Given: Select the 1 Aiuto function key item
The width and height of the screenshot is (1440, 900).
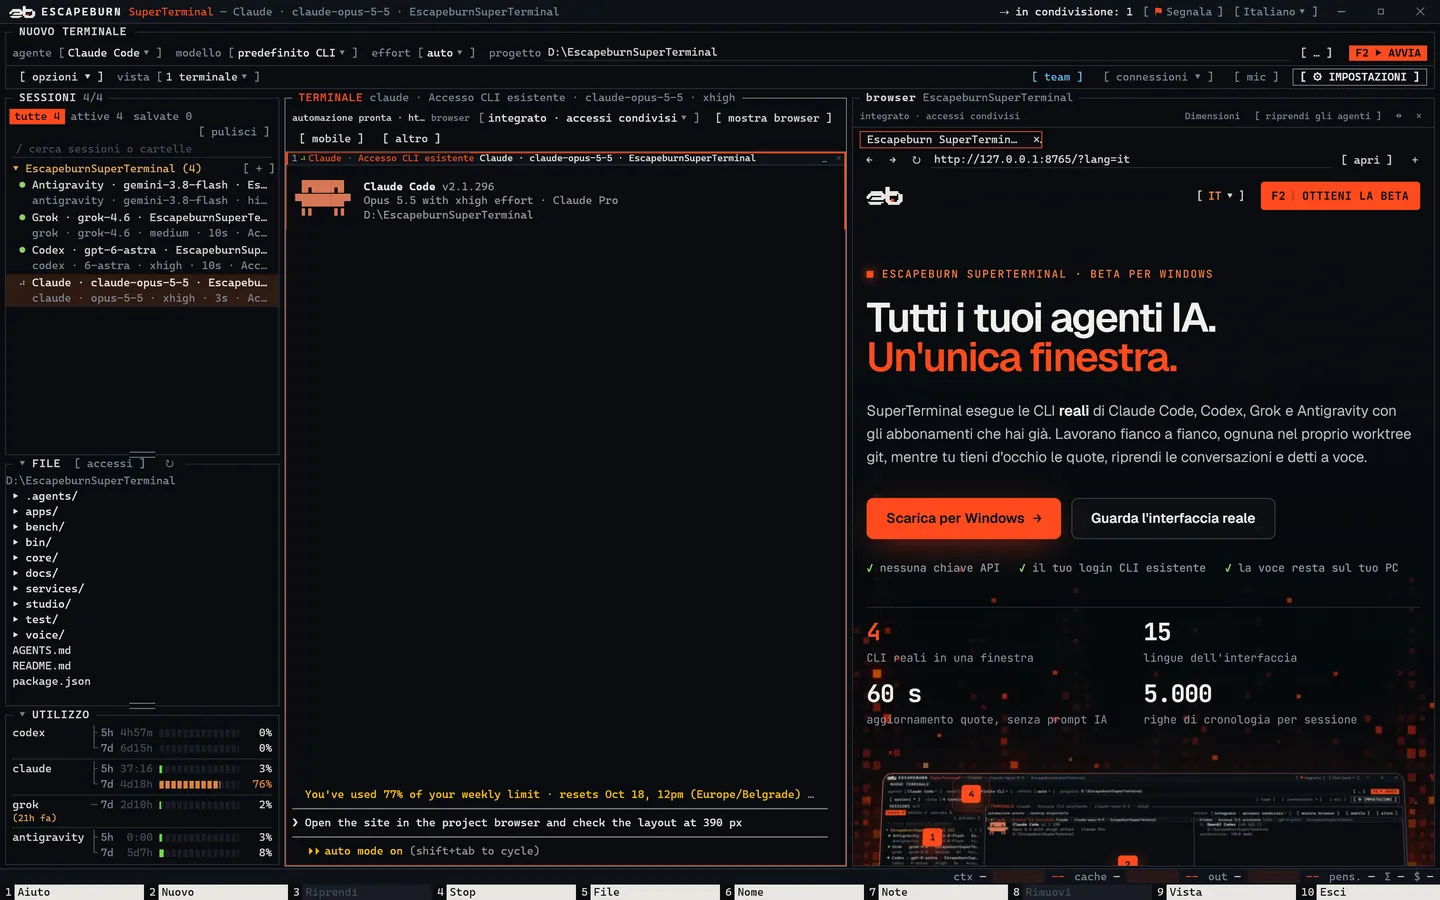Looking at the screenshot, I should point(73,892).
